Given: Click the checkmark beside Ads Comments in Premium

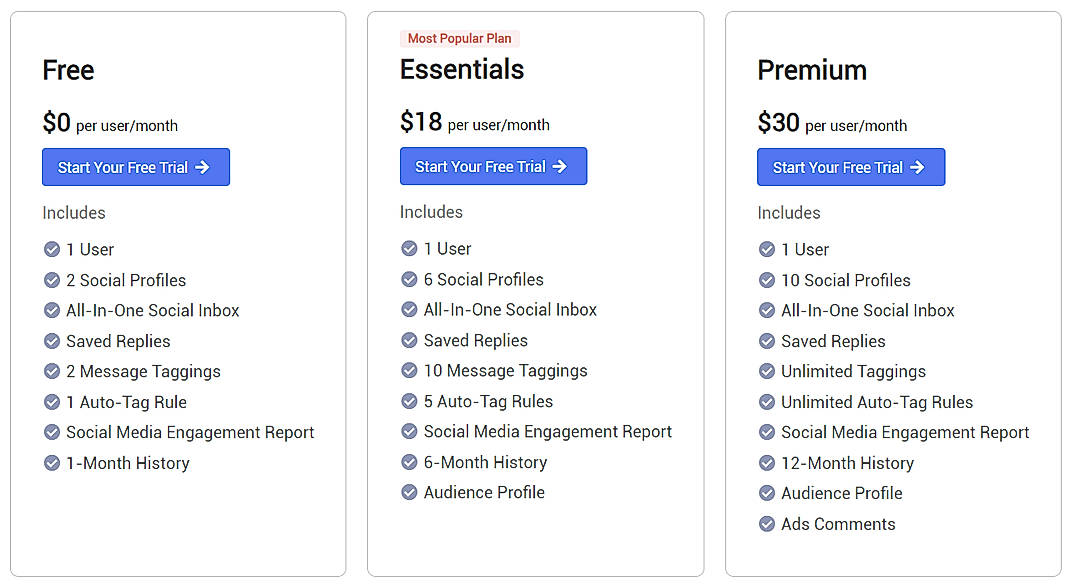Looking at the screenshot, I should click(767, 524).
